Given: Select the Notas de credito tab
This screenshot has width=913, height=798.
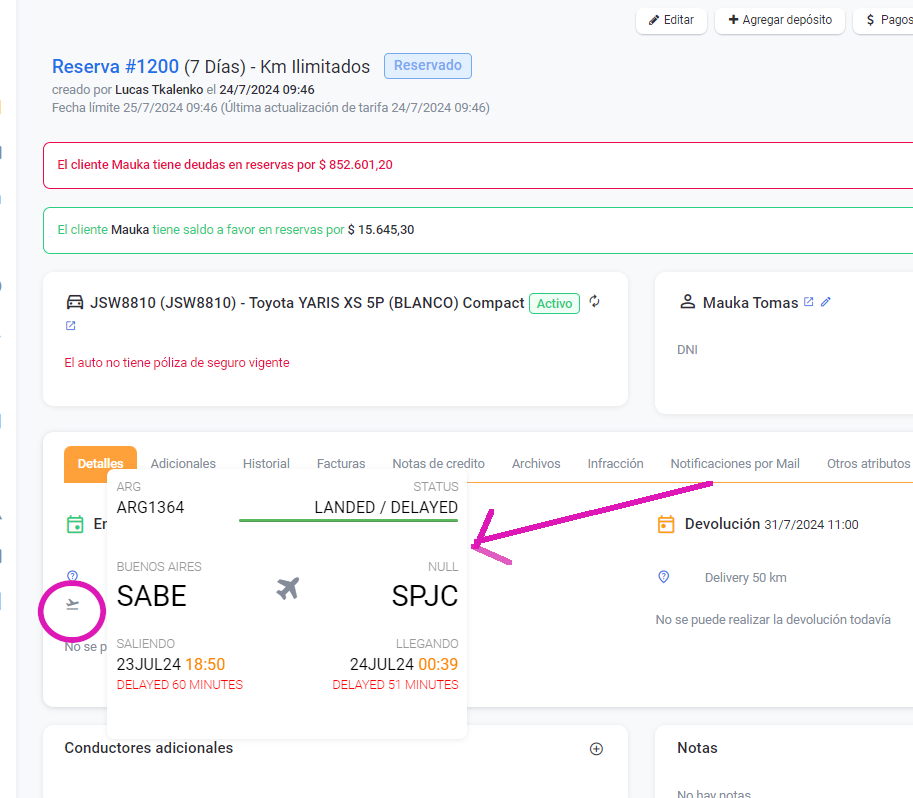Looking at the screenshot, I should 438,464.
